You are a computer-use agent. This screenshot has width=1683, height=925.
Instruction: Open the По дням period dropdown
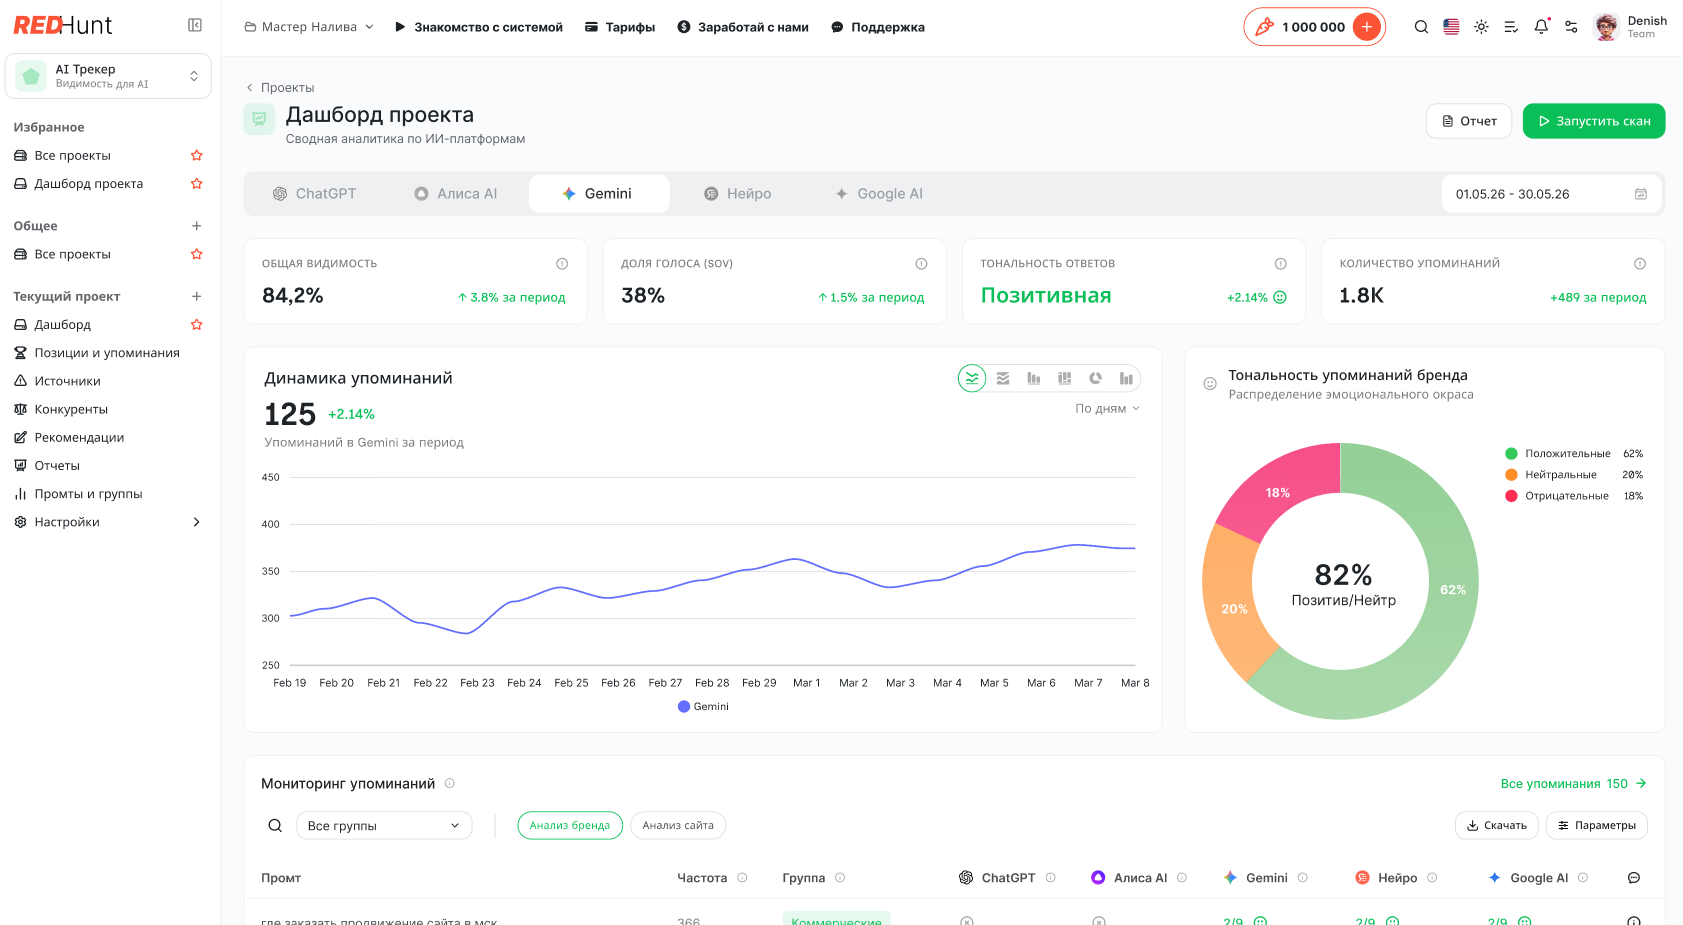[x=1107, y=408]
